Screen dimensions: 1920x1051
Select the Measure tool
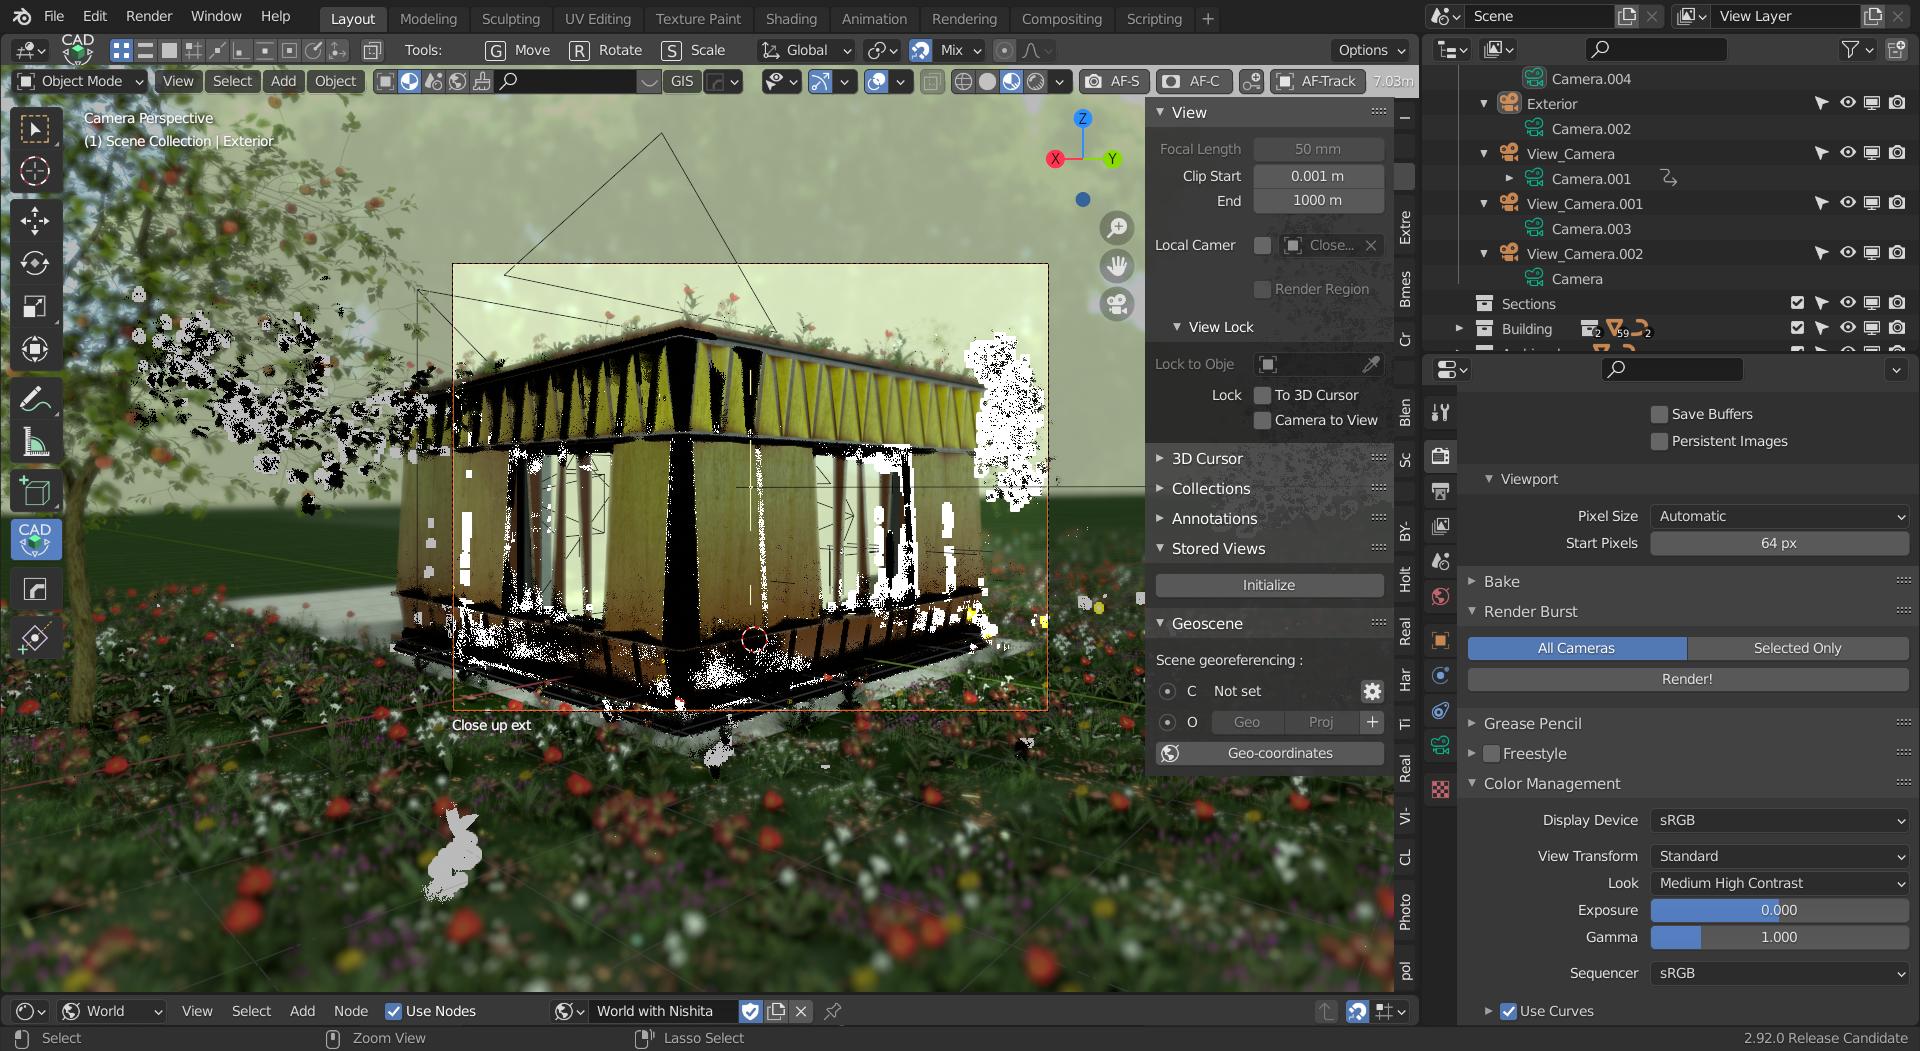click(35, 441)
